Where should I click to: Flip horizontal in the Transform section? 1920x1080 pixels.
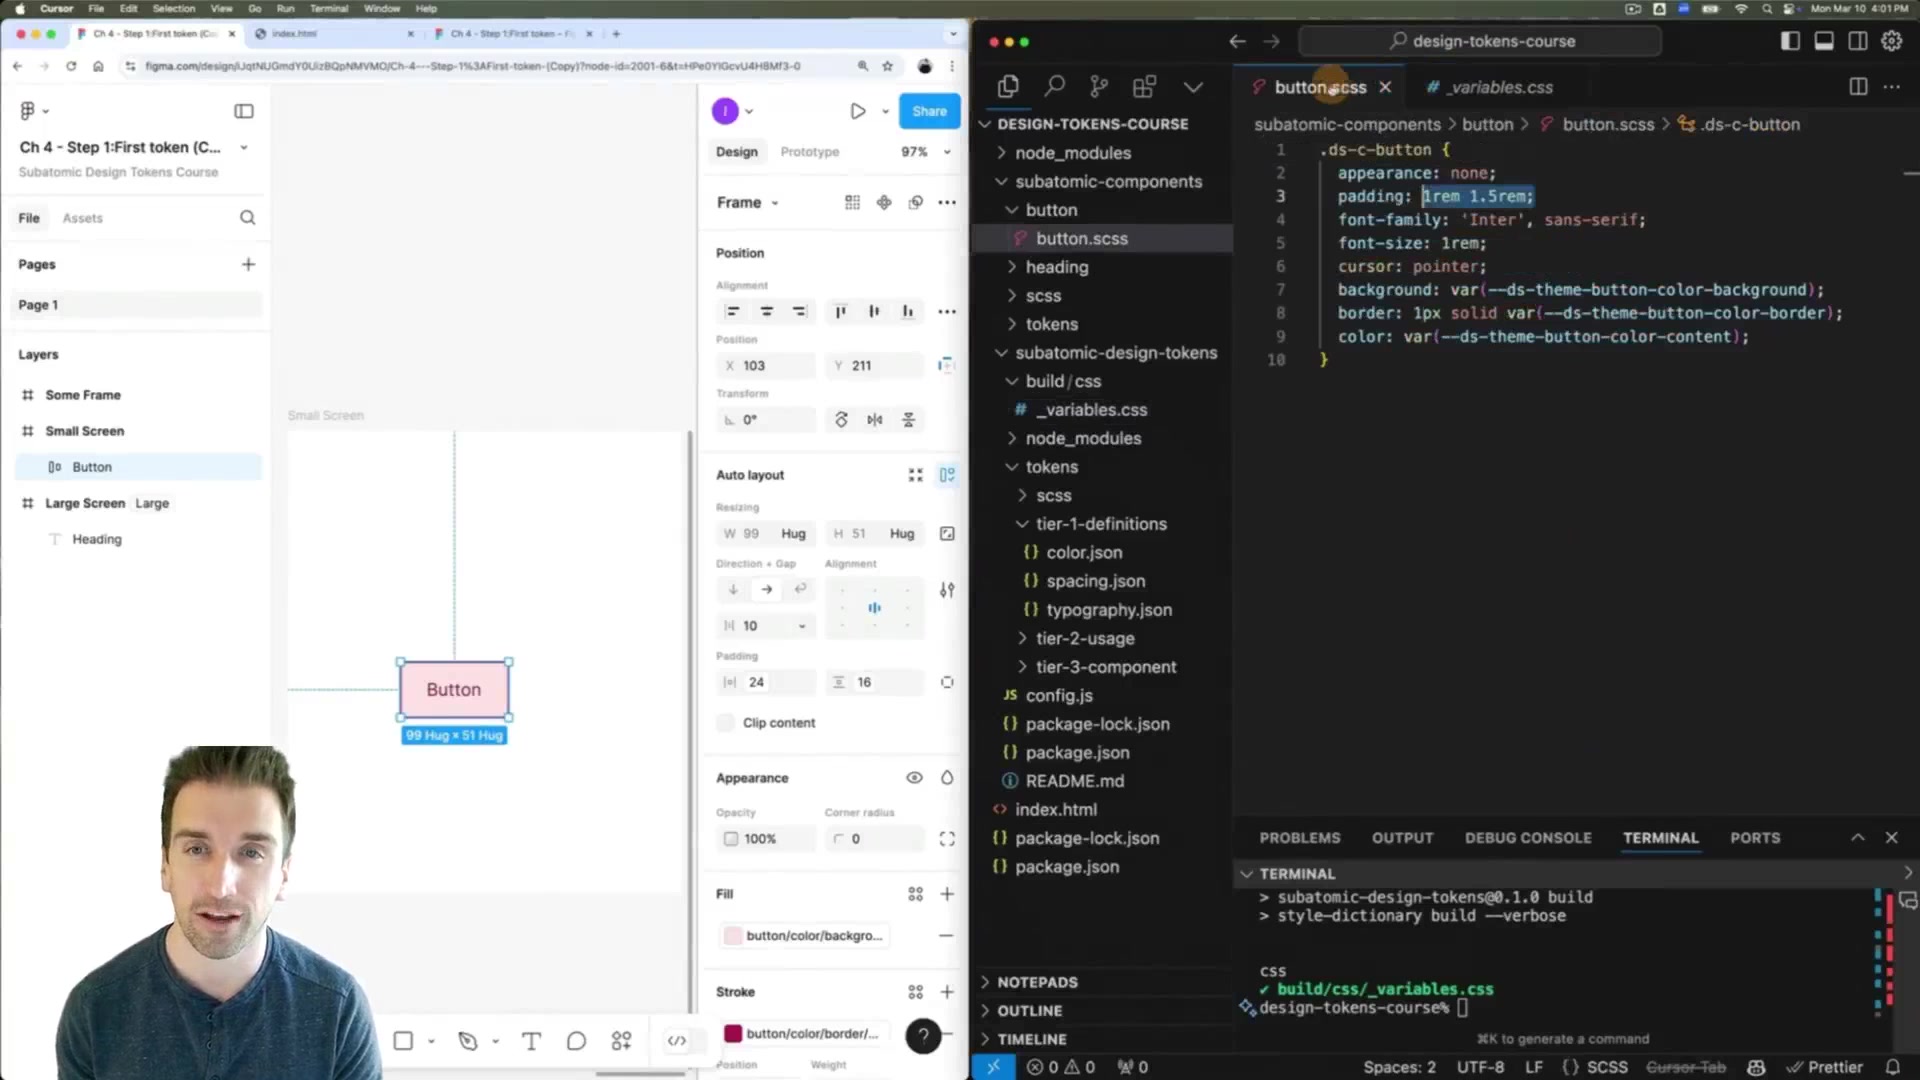point(875,420)
